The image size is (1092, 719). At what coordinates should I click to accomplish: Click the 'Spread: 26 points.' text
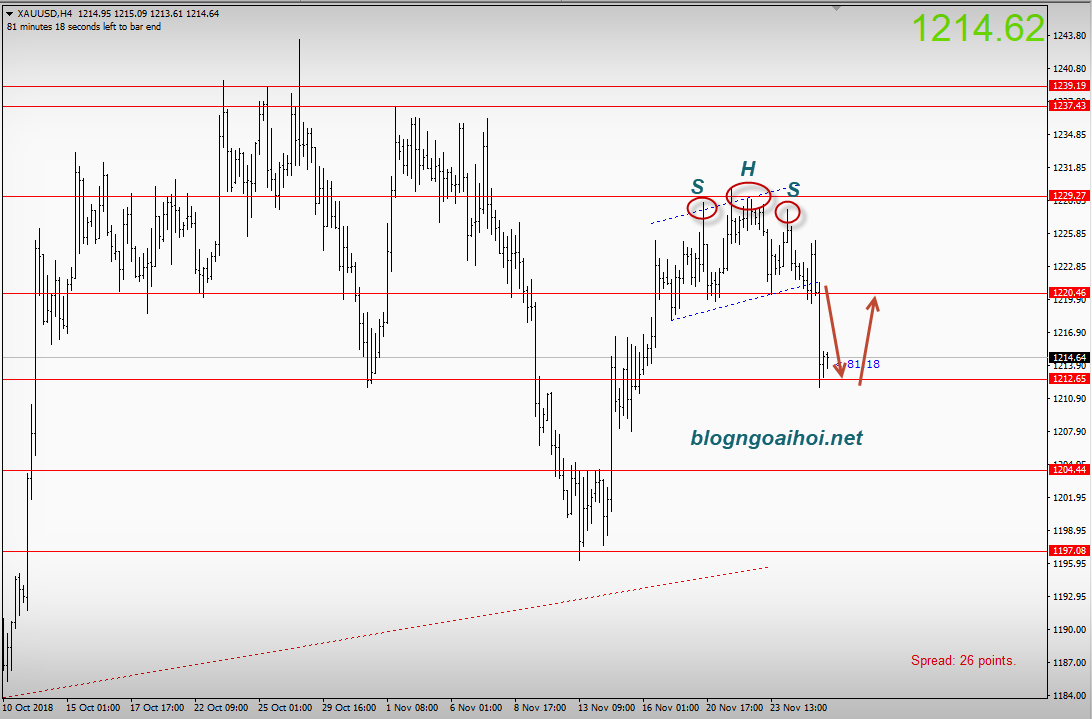pyautogui.click(x=963, y=660)
